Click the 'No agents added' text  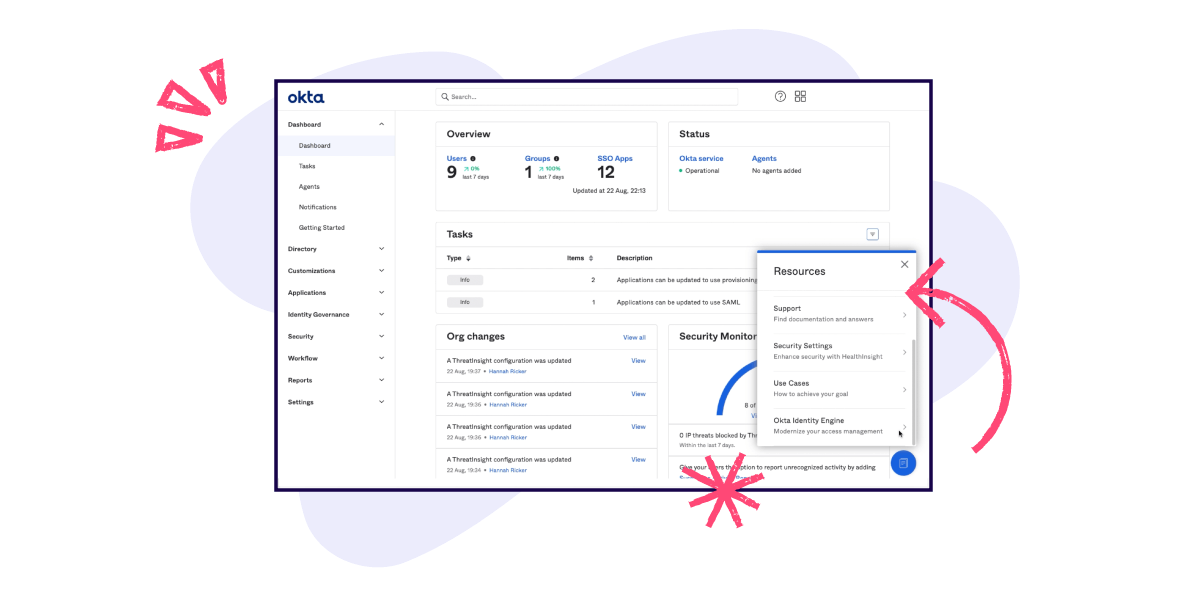click(x=776, y=171)
